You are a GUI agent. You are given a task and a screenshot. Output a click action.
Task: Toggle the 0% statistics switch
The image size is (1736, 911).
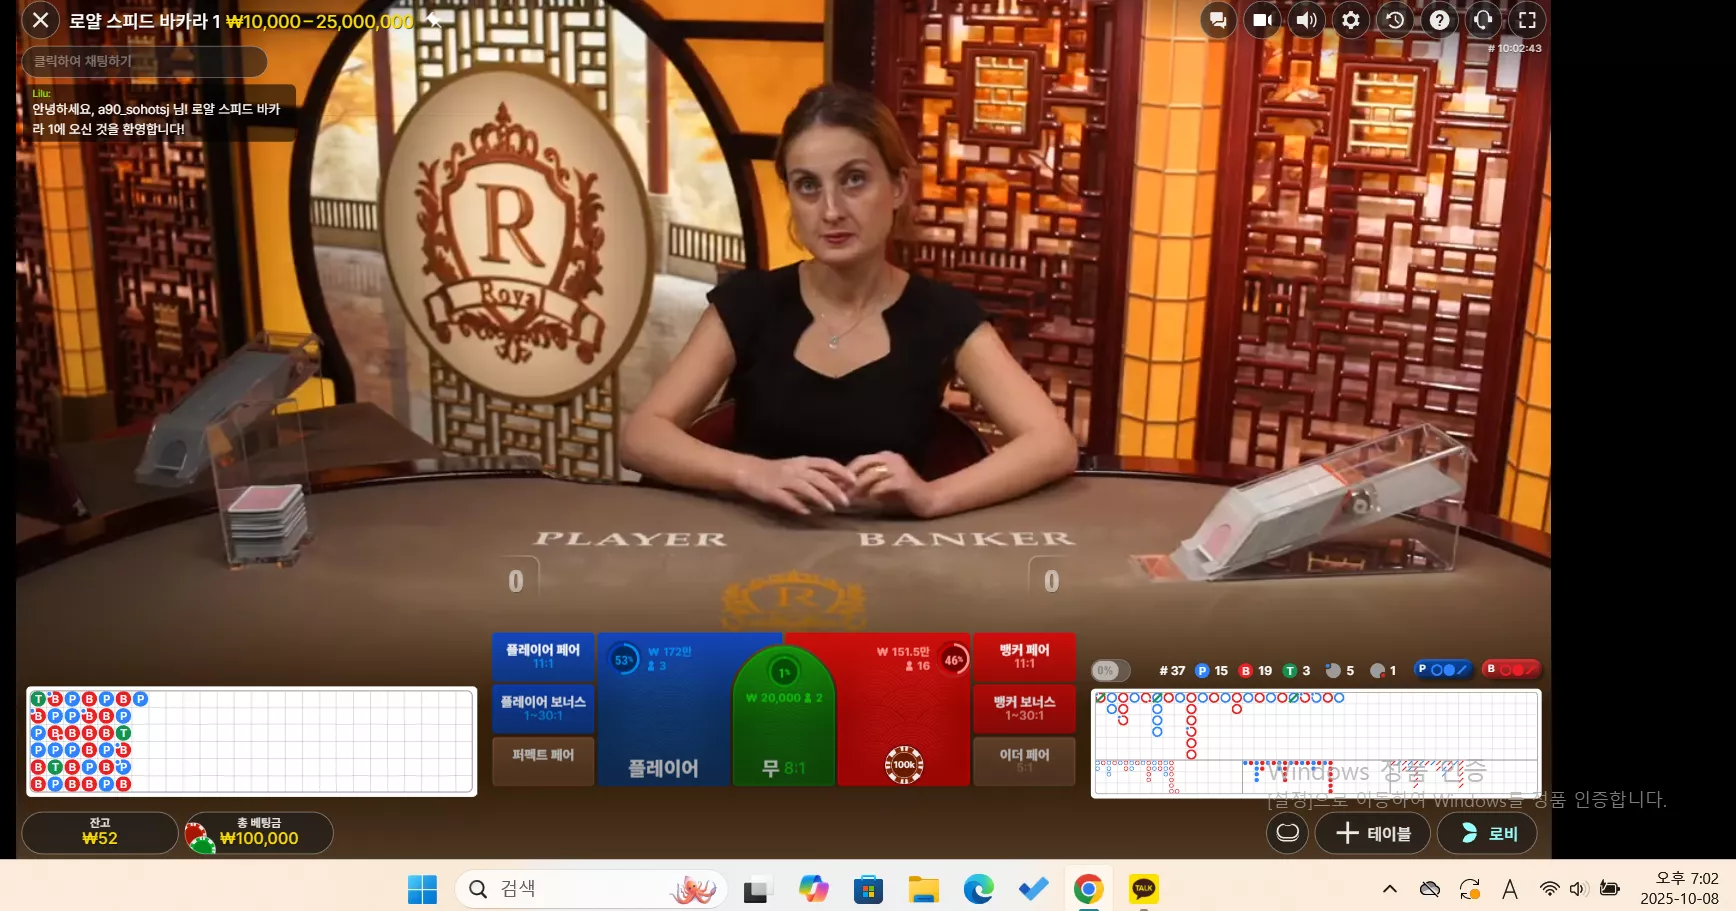pyautogui.click(x=1111, y=670)
